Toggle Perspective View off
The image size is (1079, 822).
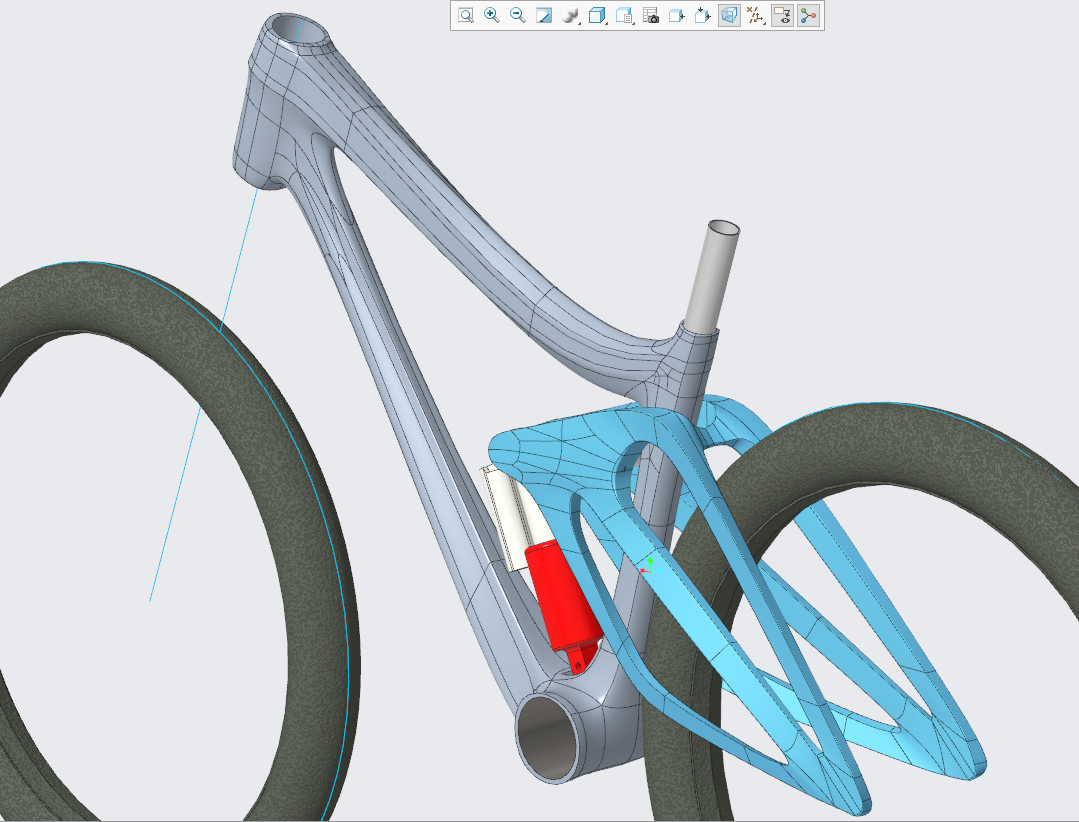coord(729,15)
